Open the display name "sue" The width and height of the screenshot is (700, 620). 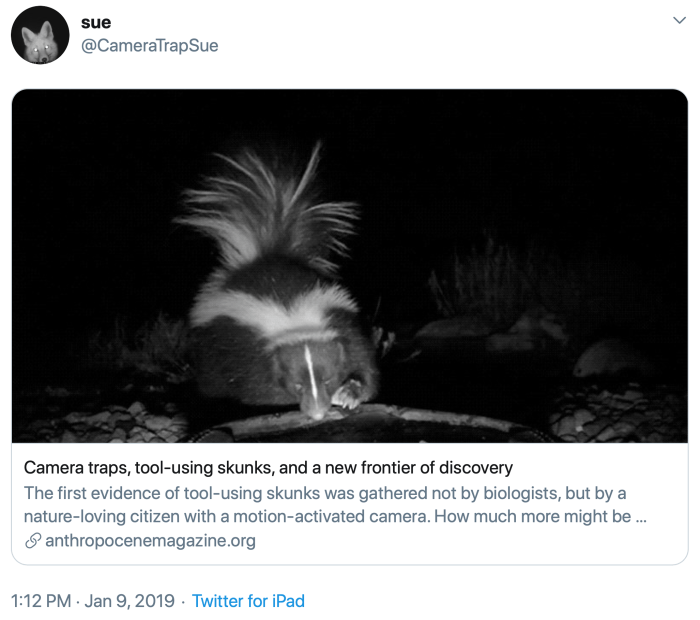pyautogui.click(x=96, y=22)
